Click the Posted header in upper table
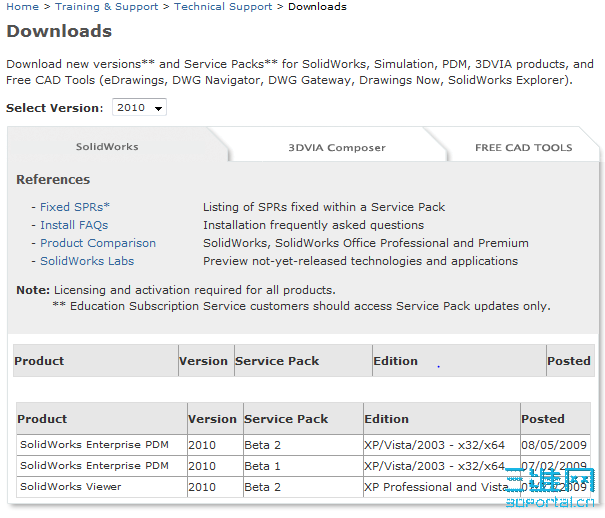The width and height of the screenshot is (605, 518). (x=569, y=361)
